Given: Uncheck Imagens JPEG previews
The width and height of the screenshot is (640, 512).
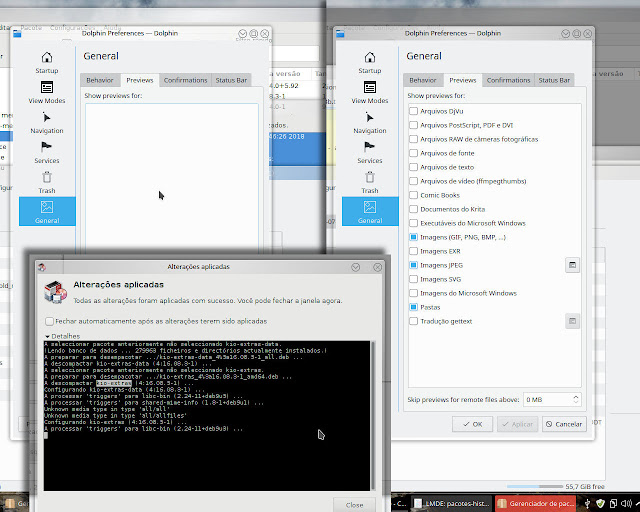Looking at the screenshot, I should pyautogui.click(x=413, y=265).
